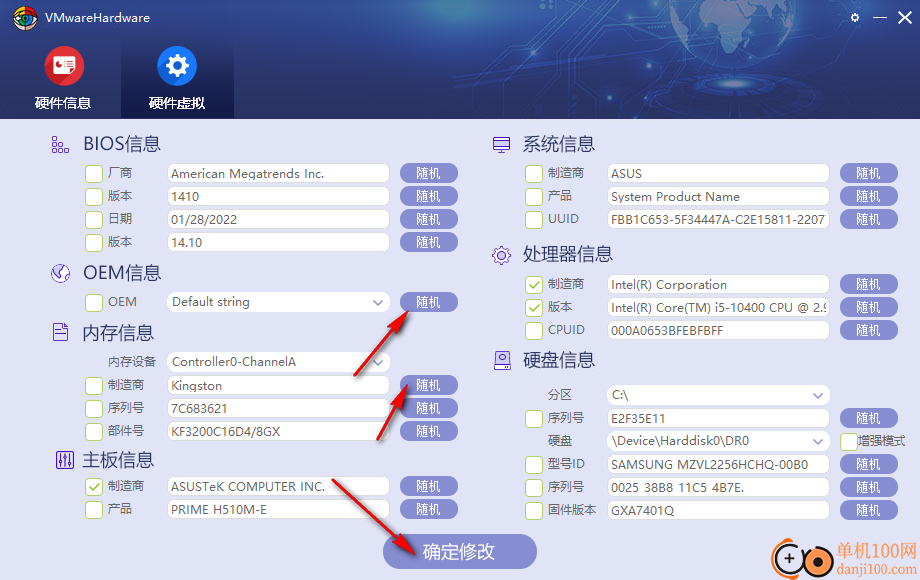This screenshot has width=920, height=580.
Task: Tick the OEM checkbox
Action: (x=94, y=303)
